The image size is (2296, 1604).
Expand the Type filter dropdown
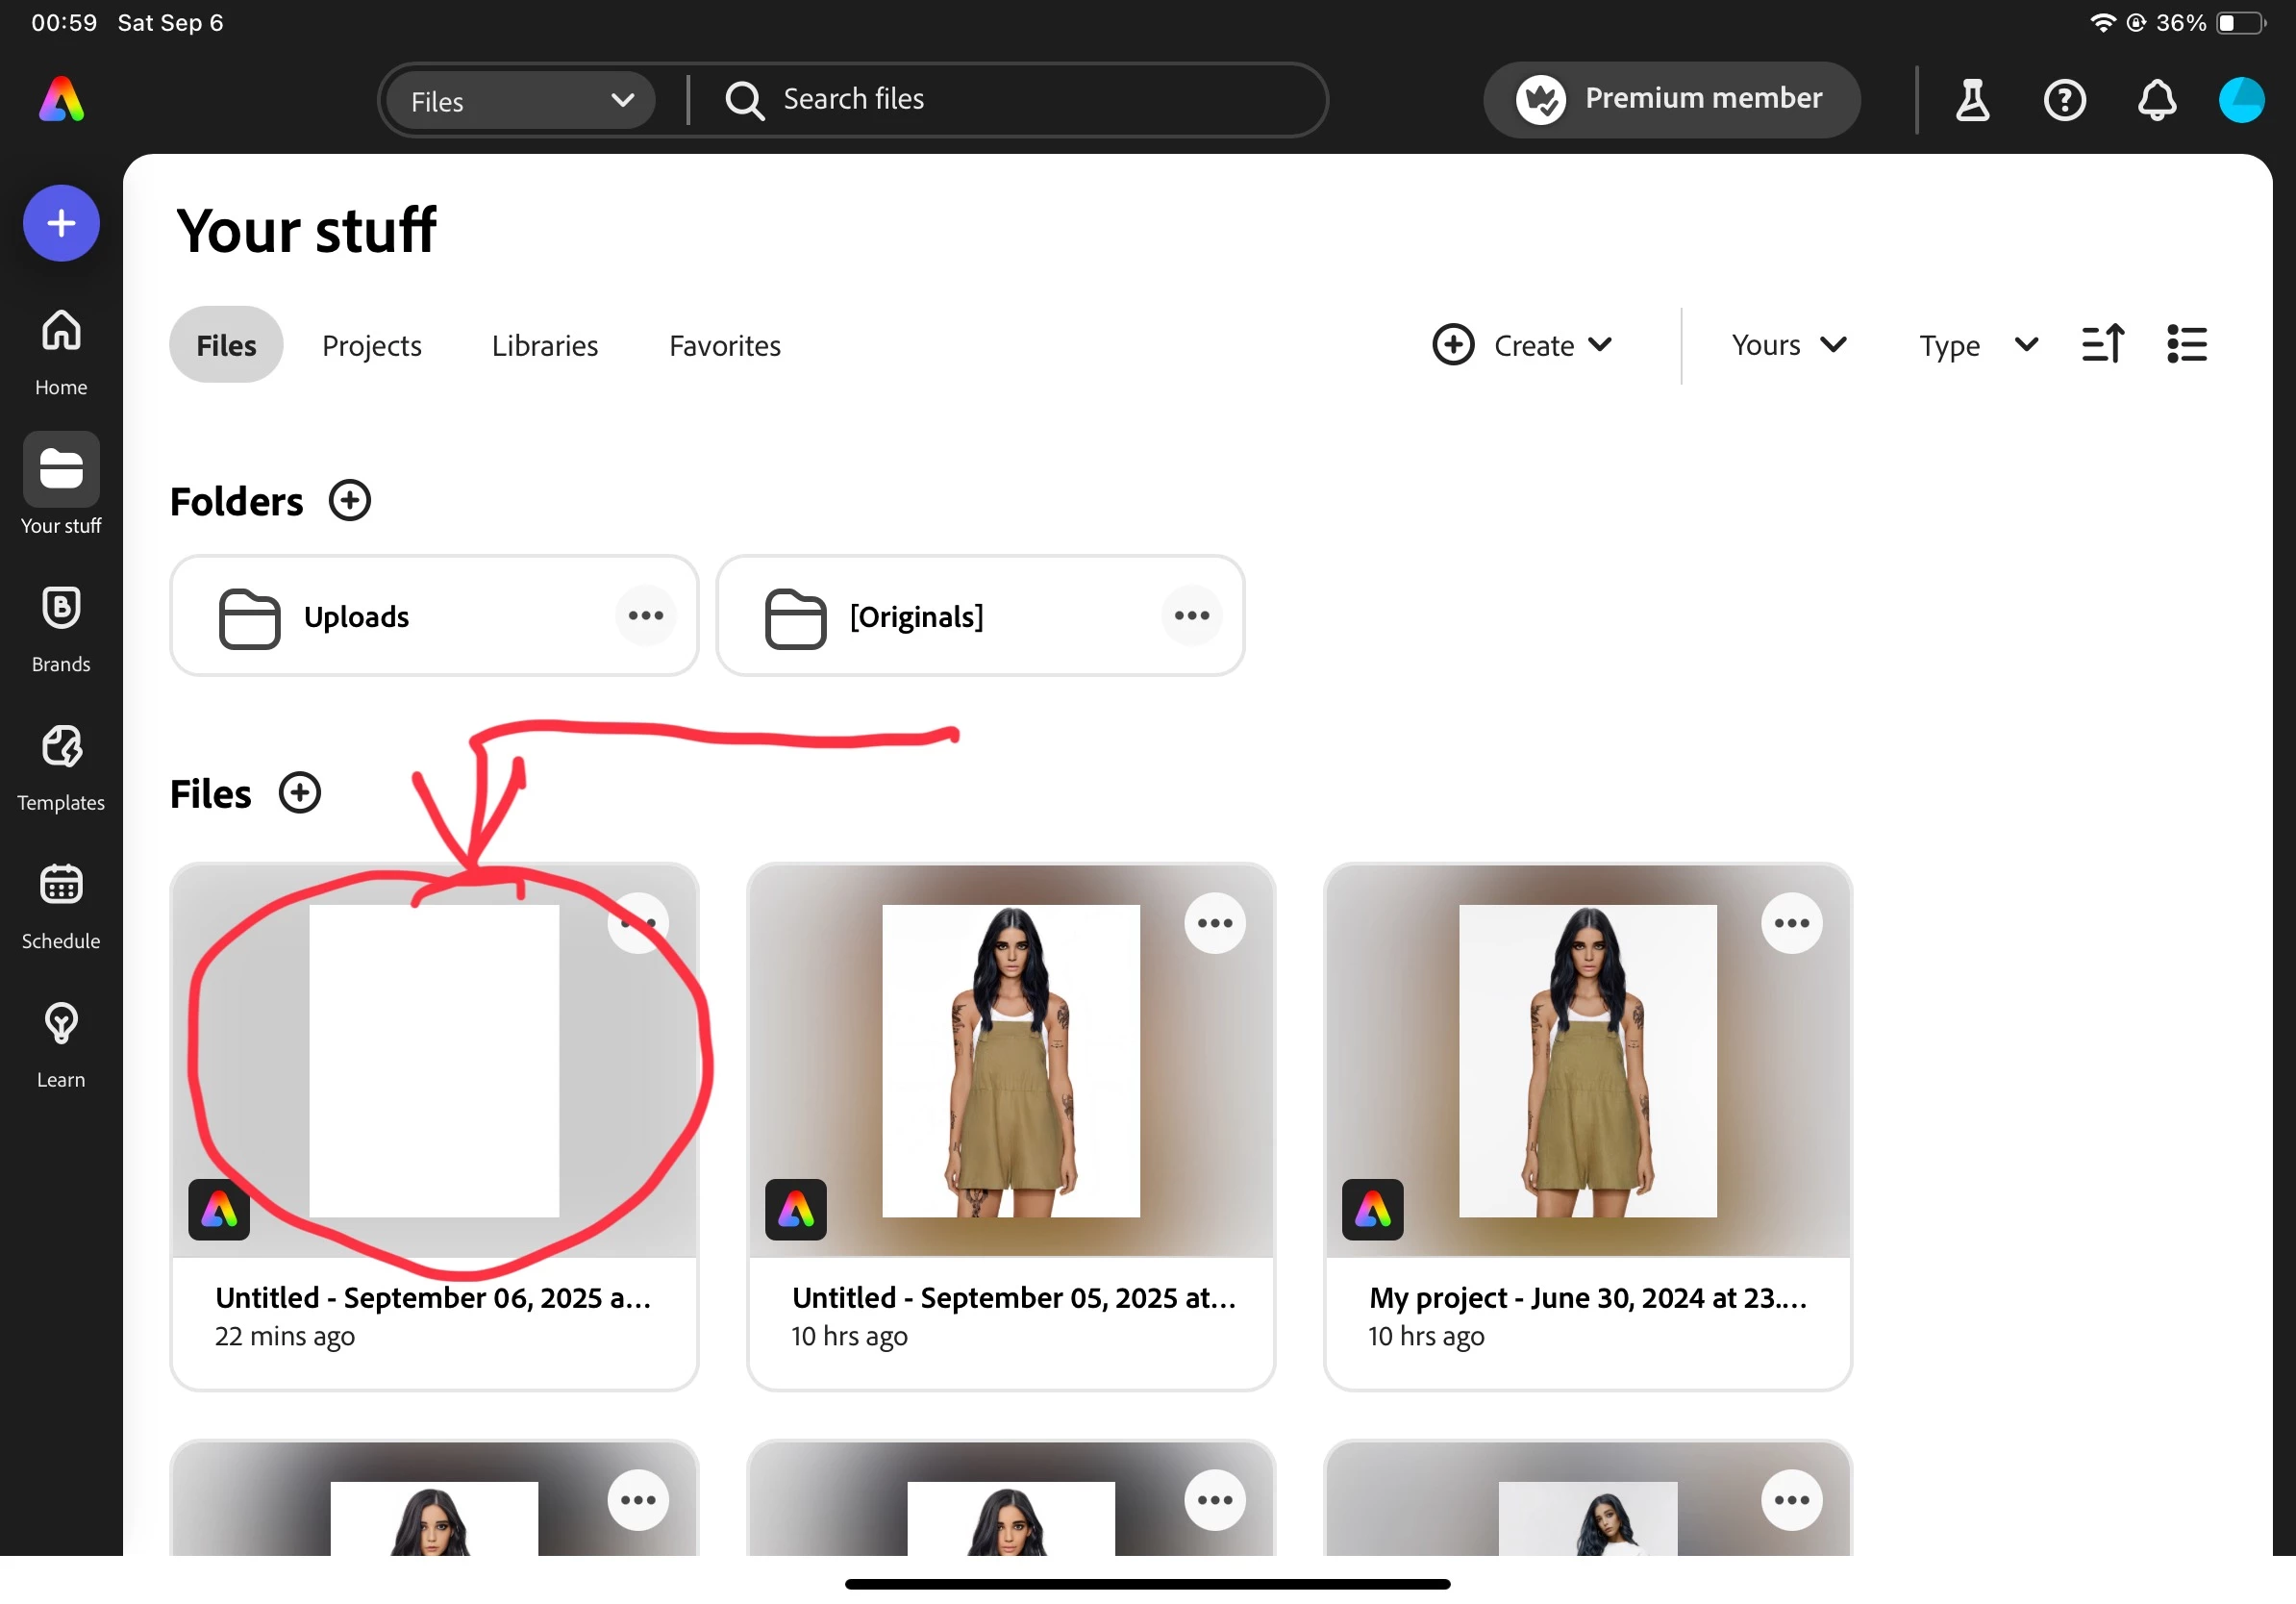pyautogui.click(x=1977, y=346)
